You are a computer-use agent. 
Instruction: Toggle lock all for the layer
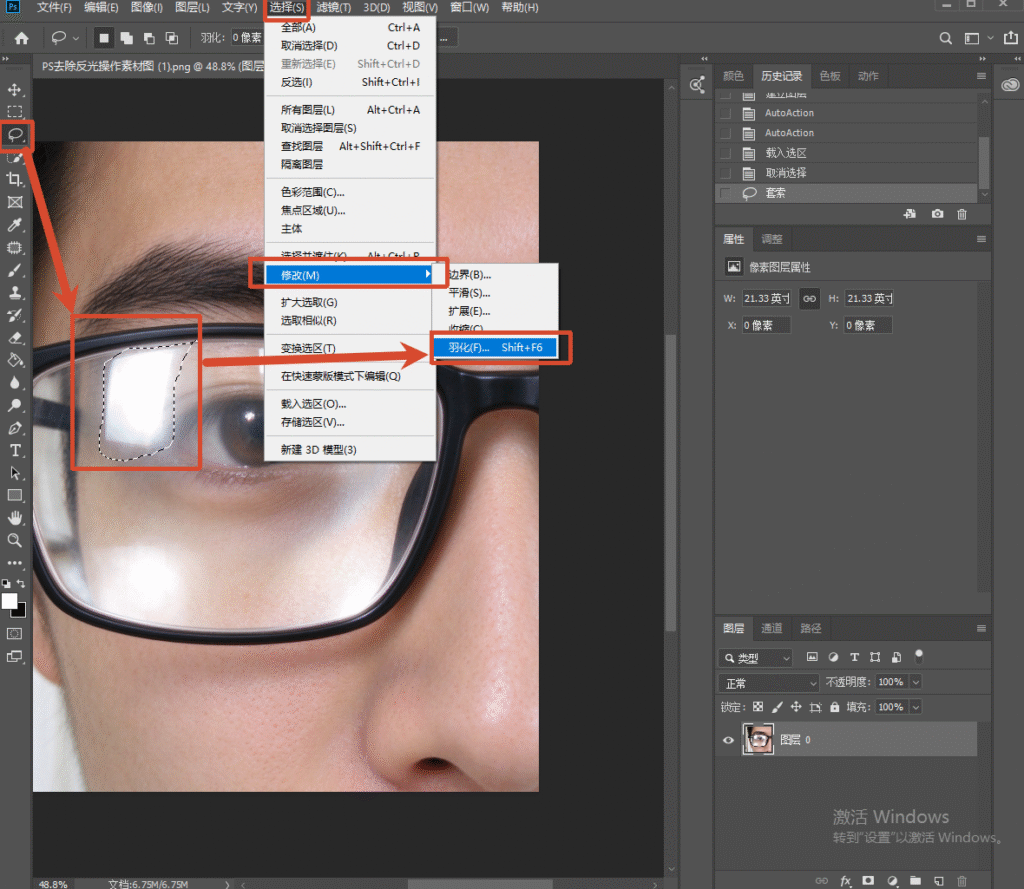(x=835, y=707)
